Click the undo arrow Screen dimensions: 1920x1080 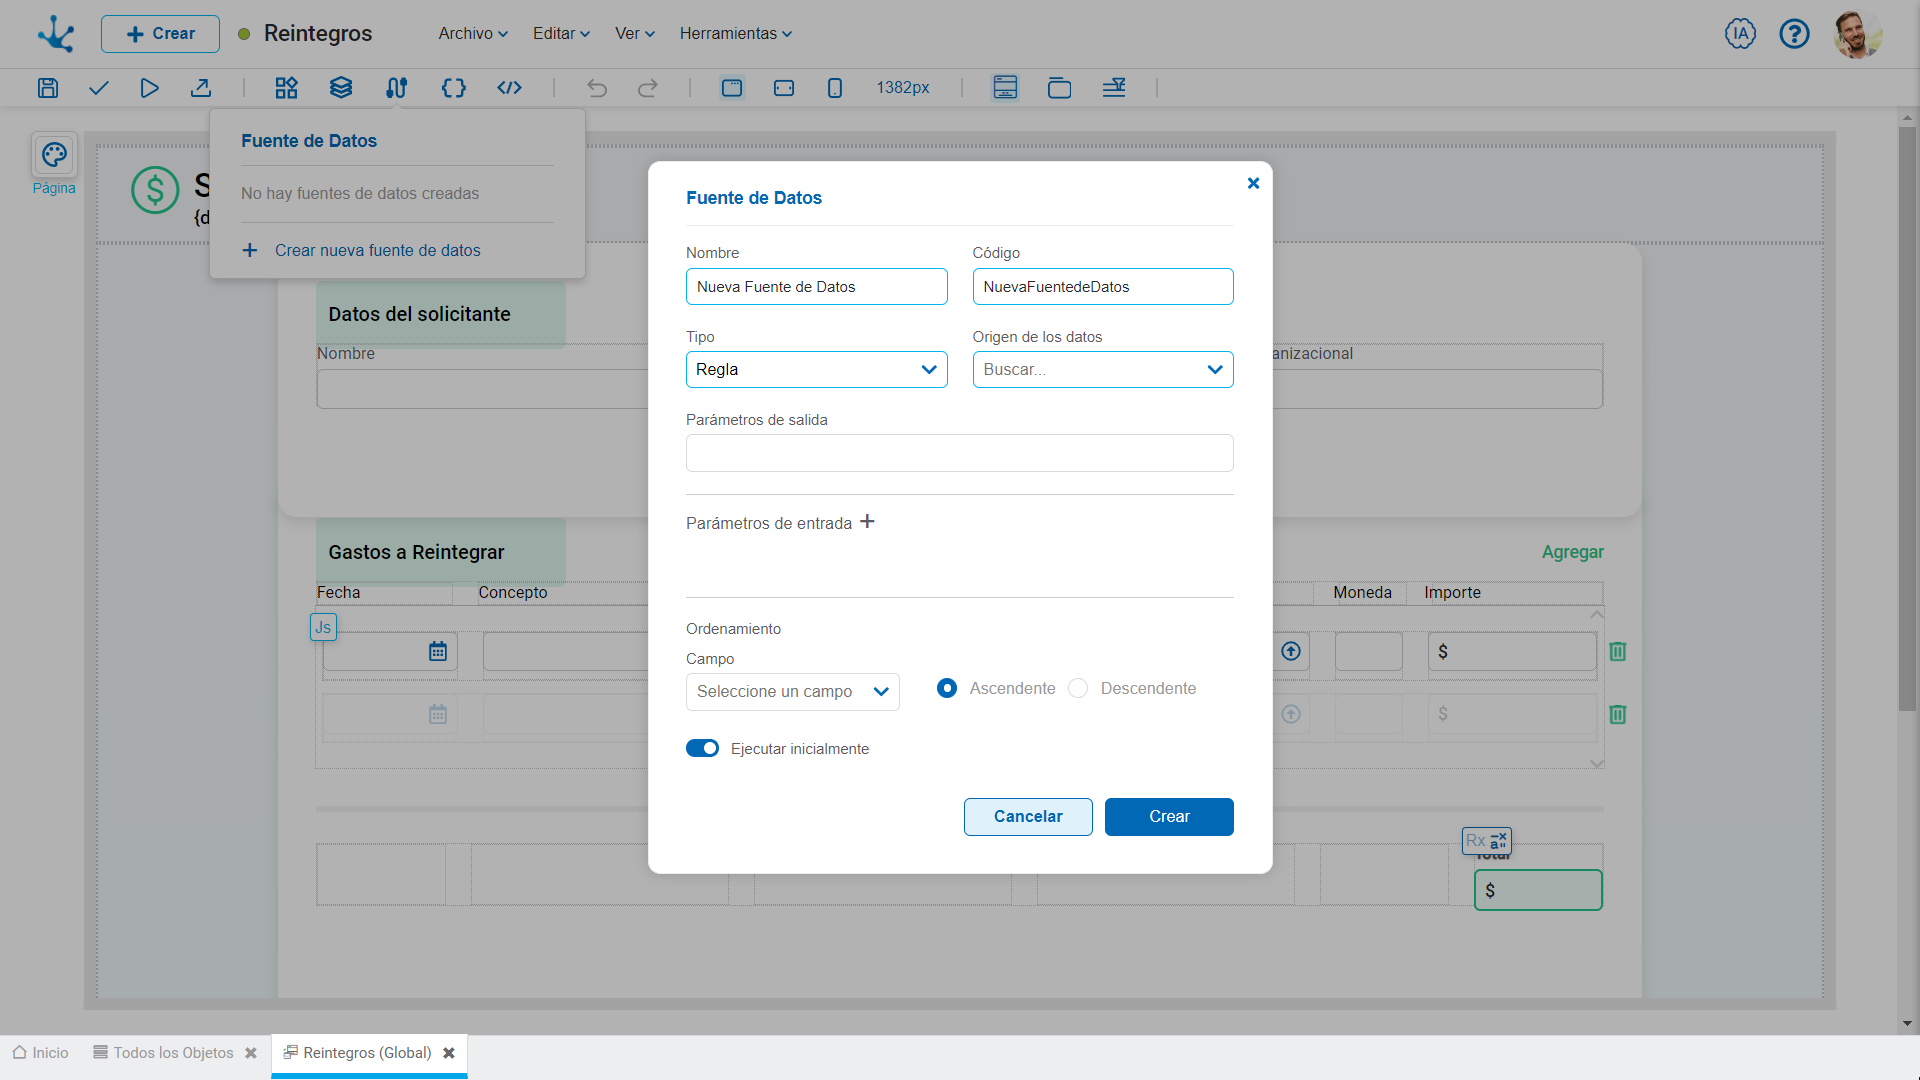597,88
